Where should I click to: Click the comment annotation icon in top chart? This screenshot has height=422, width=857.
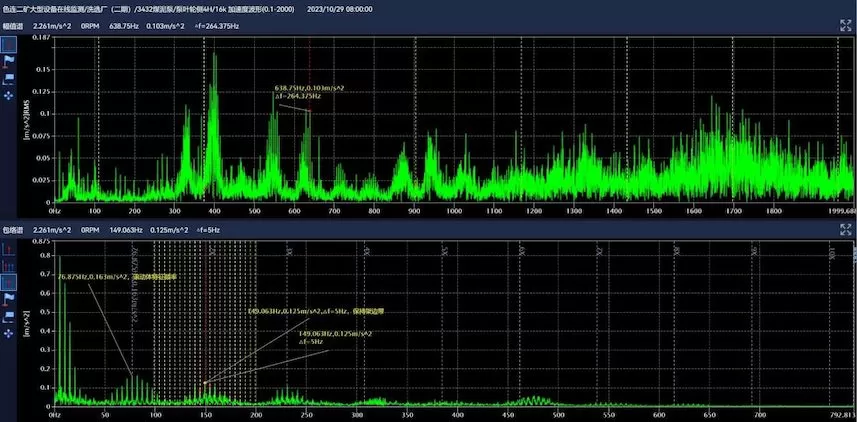[8, 78]
